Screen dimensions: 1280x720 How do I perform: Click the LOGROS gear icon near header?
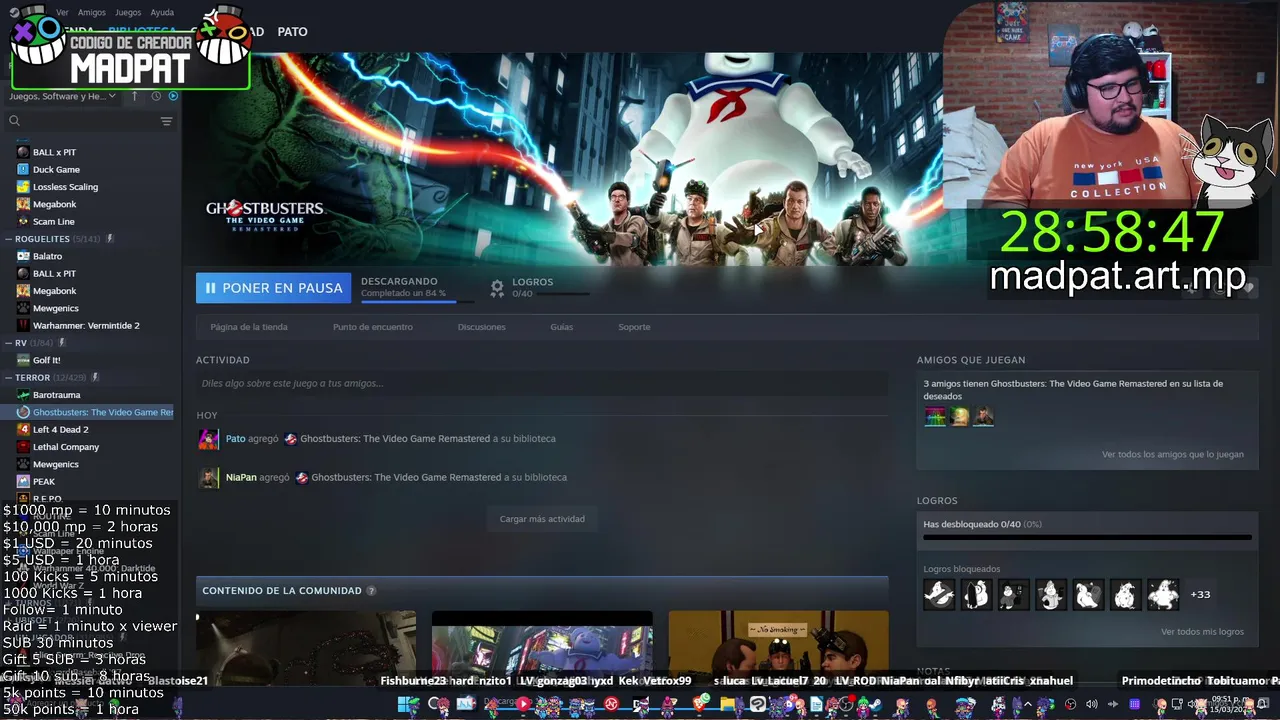pos(497,288)
